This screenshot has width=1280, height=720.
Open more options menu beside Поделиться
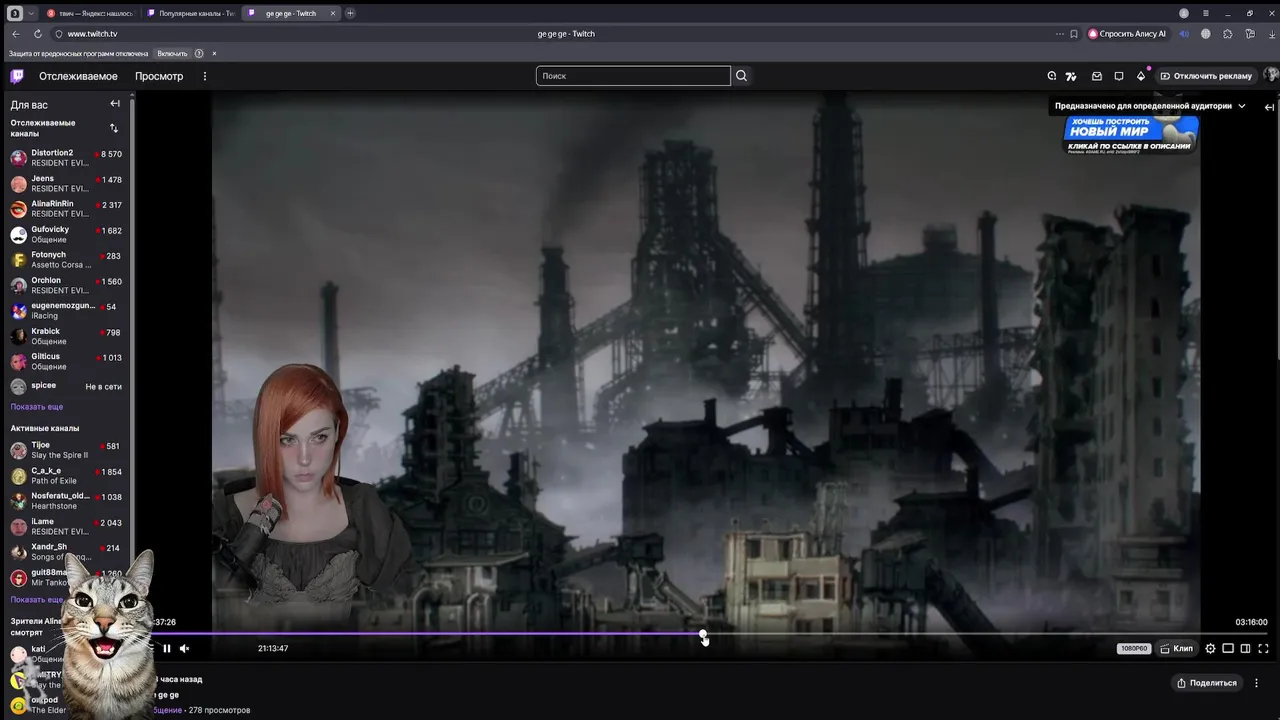[x=1257, y=683]
